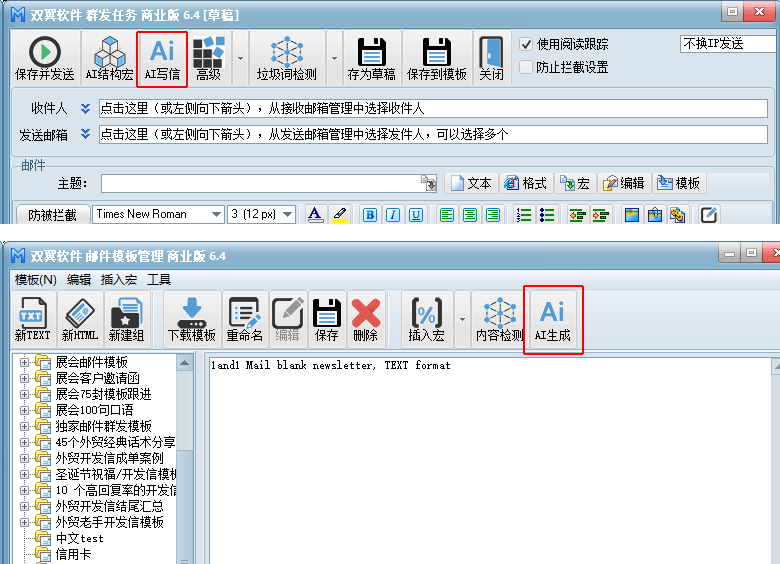Open the 工具 menu
Viewport: 780px width, 564px height.
tap(159, 280)
